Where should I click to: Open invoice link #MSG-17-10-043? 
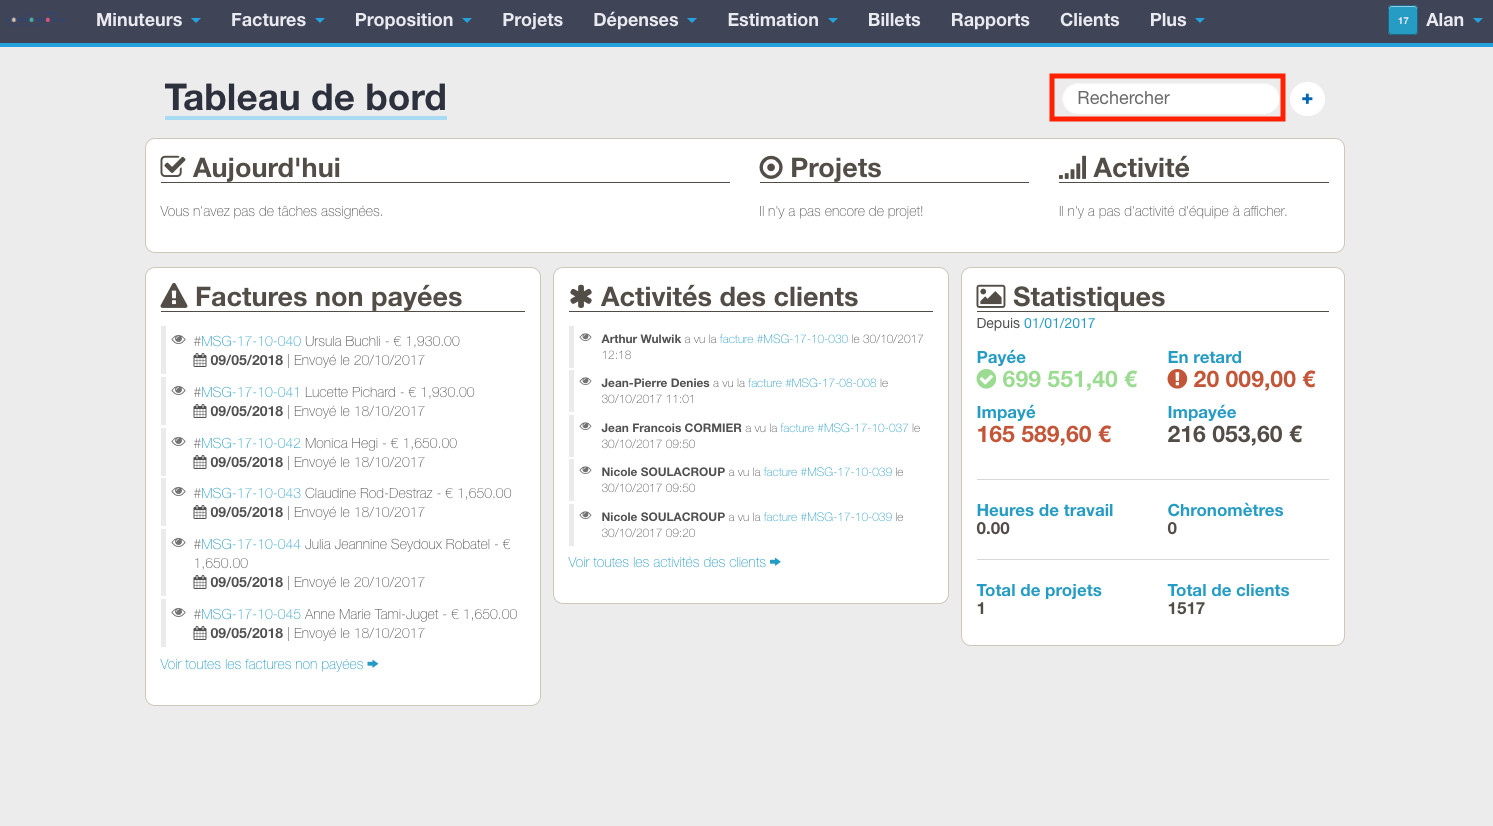[247, 493]
